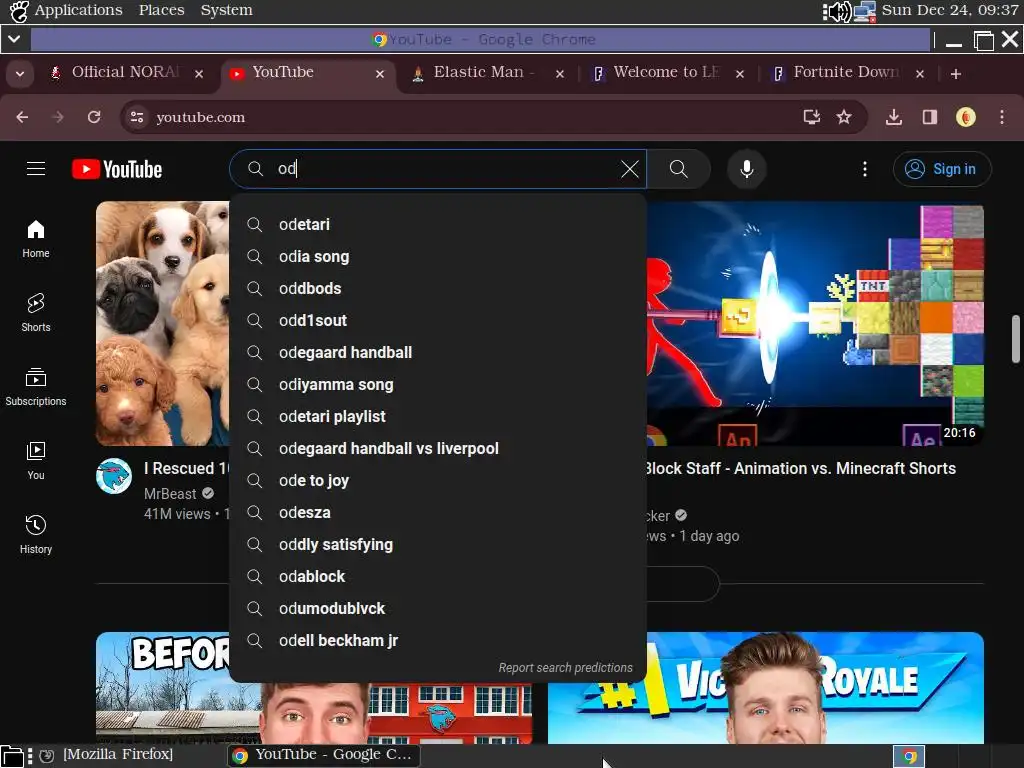Select the odesza suggestion

[x=438, y=513]
